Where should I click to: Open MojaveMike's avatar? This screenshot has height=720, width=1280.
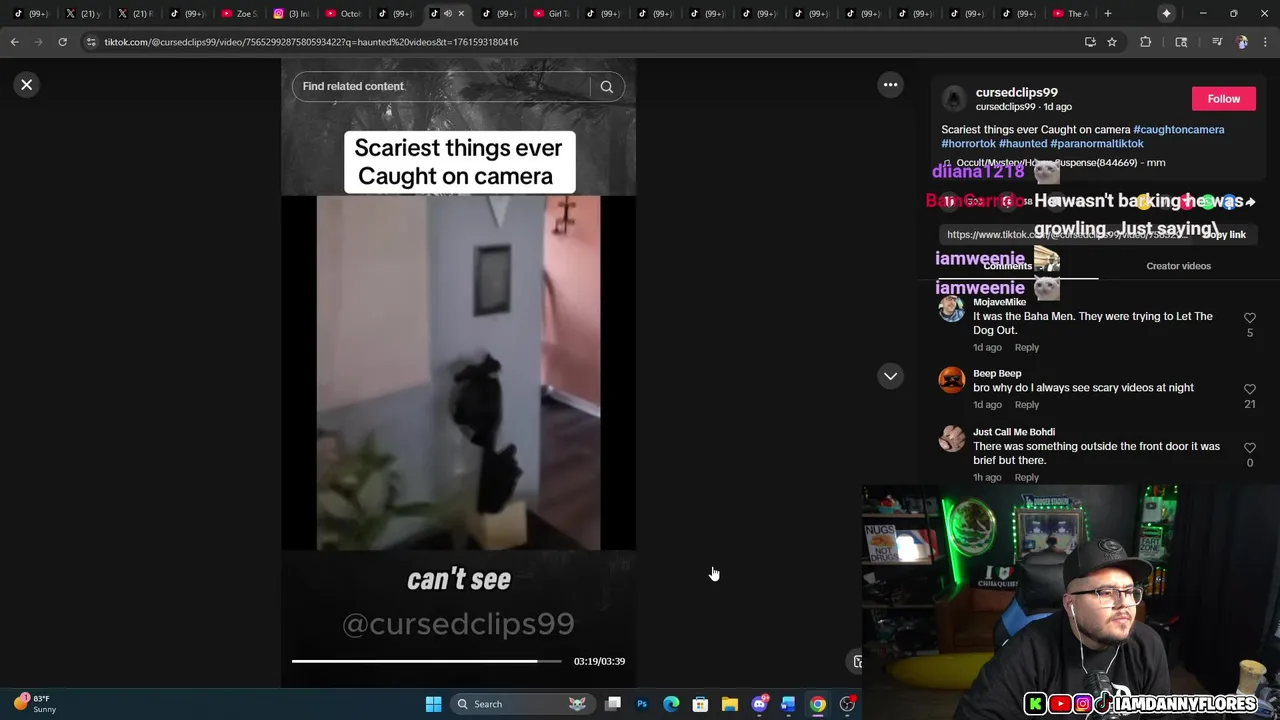951,309
